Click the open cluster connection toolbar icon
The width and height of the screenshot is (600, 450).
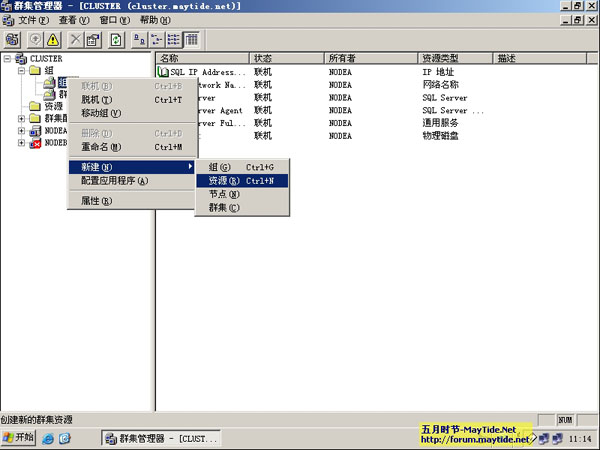[13, 39]
